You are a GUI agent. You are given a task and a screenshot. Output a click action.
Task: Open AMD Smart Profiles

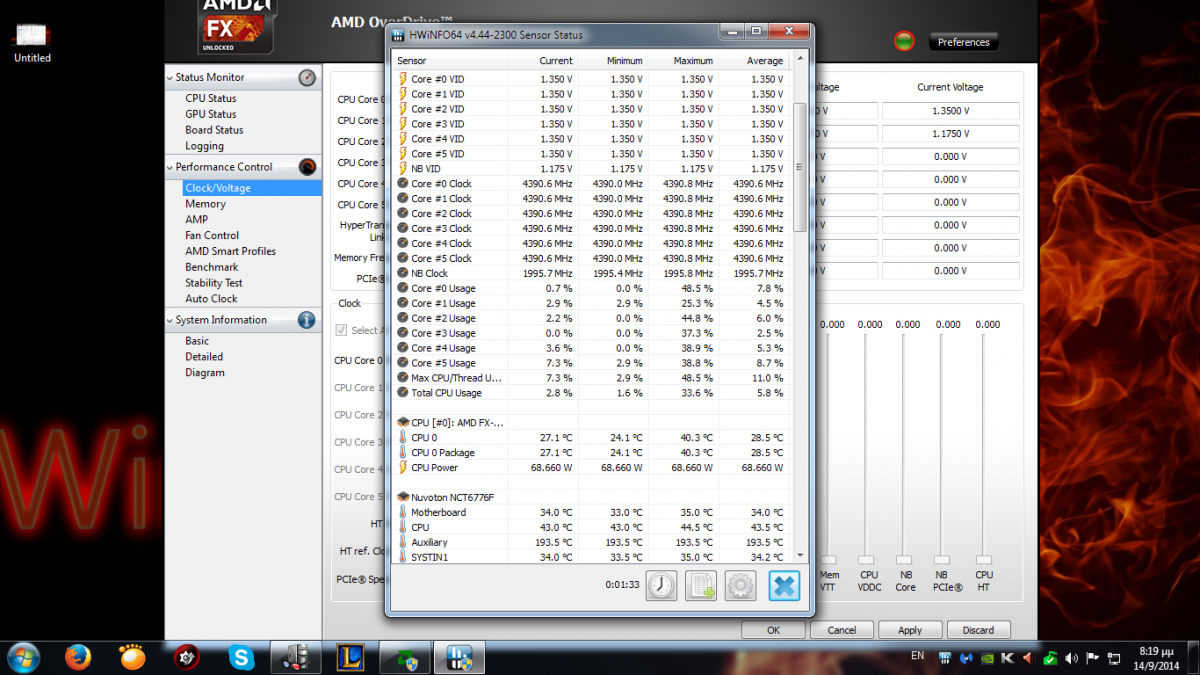point(230,252)
